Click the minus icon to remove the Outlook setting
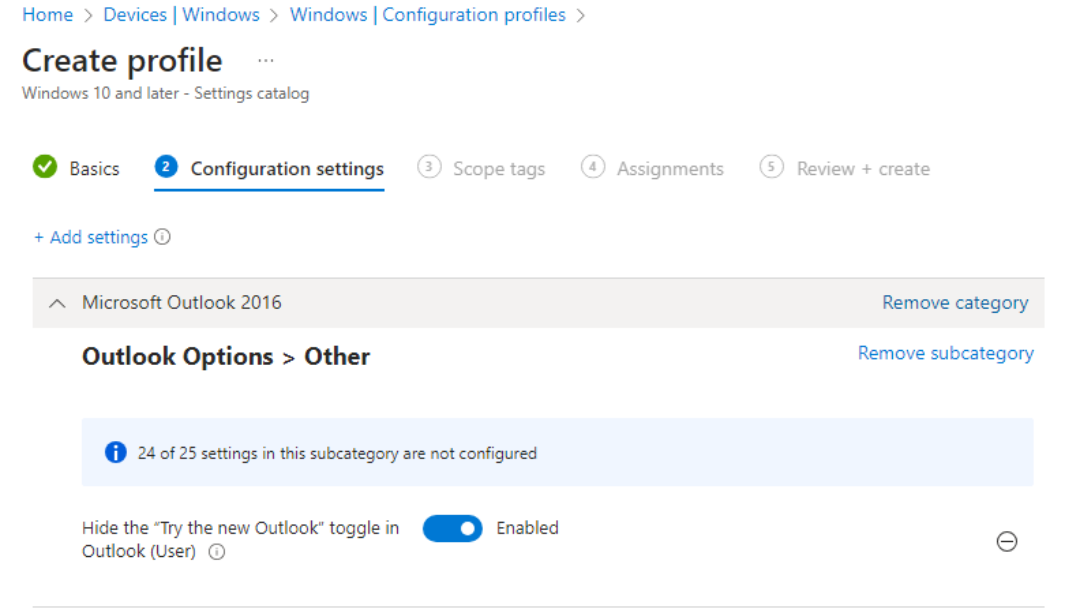Image resolution: width=1066 pixels, height=615 pixels. 1007,541
